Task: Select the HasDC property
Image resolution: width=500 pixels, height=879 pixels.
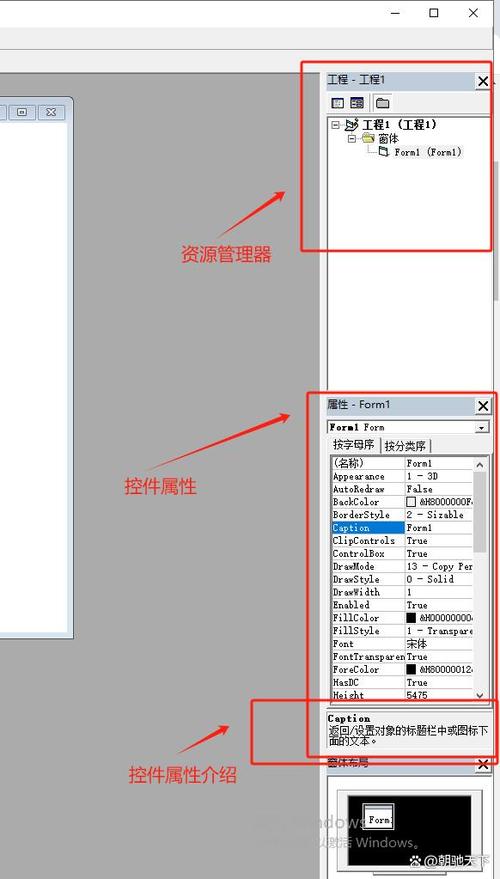Action: 368,682
